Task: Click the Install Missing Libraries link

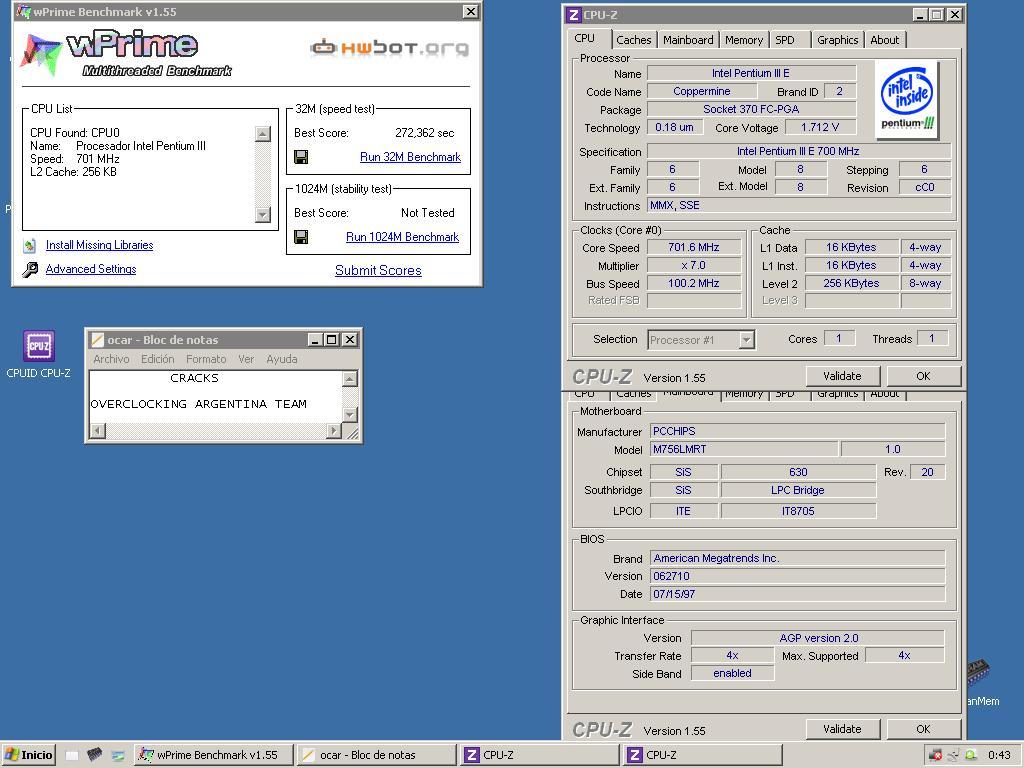Action: click(99, 246)
